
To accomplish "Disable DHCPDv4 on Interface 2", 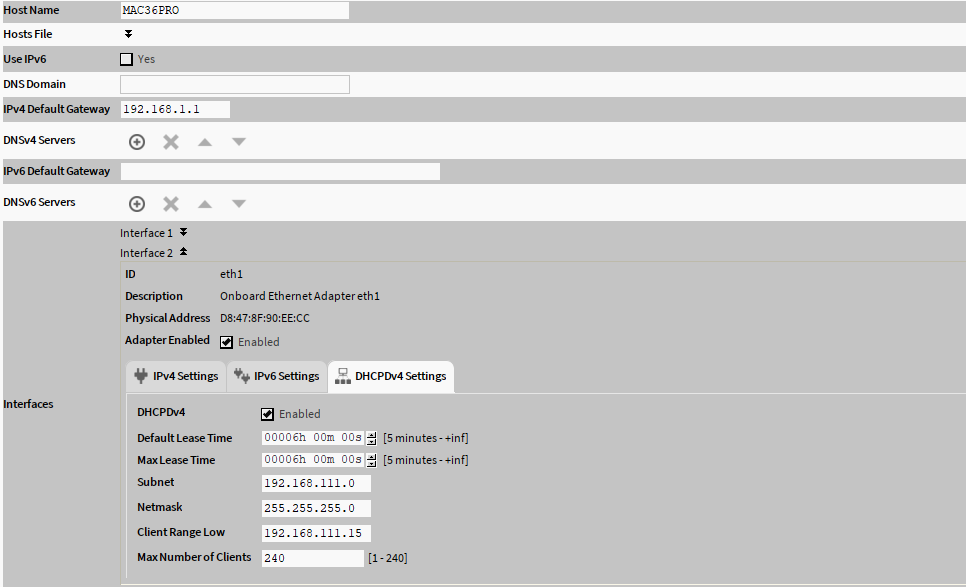I will click(x=267, y=413).
